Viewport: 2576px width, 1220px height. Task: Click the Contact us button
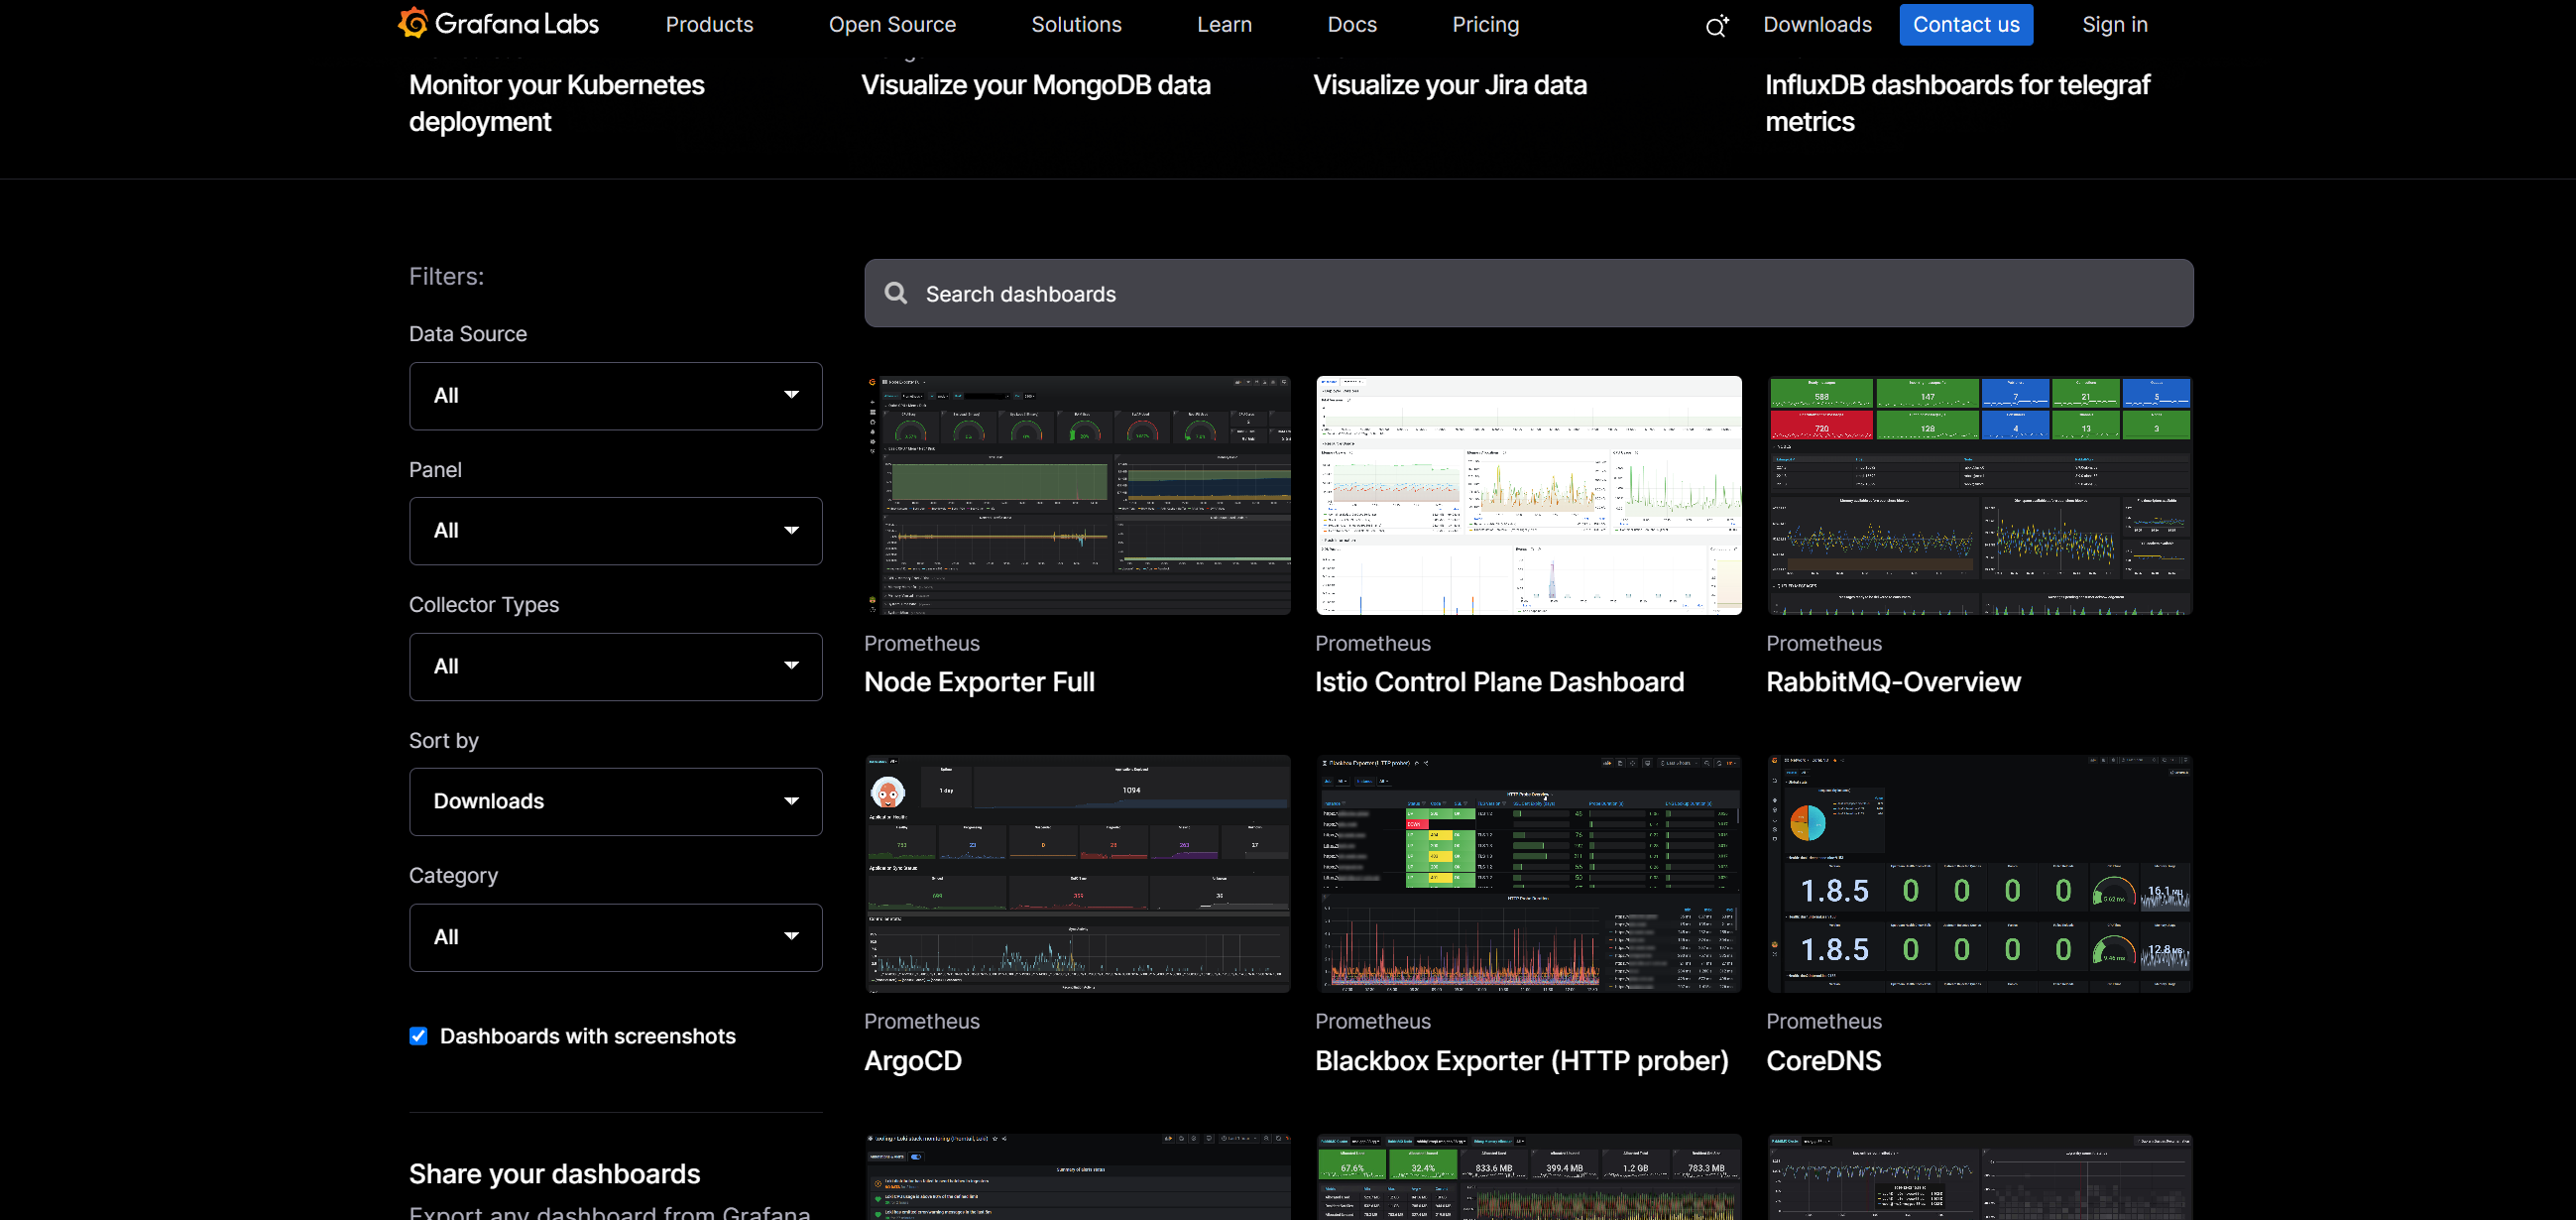click(1965, 24)
